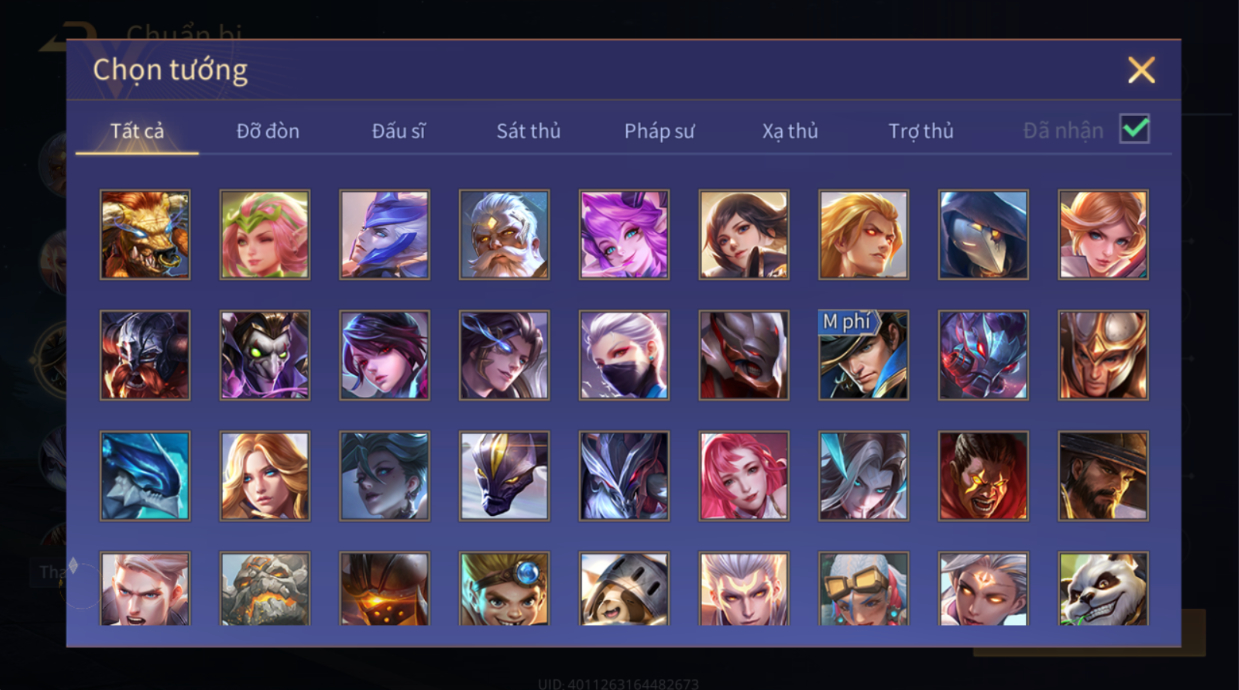Select the blonde red-eyed hero thumbnail

pyautogui.click(x=864, y=235)
